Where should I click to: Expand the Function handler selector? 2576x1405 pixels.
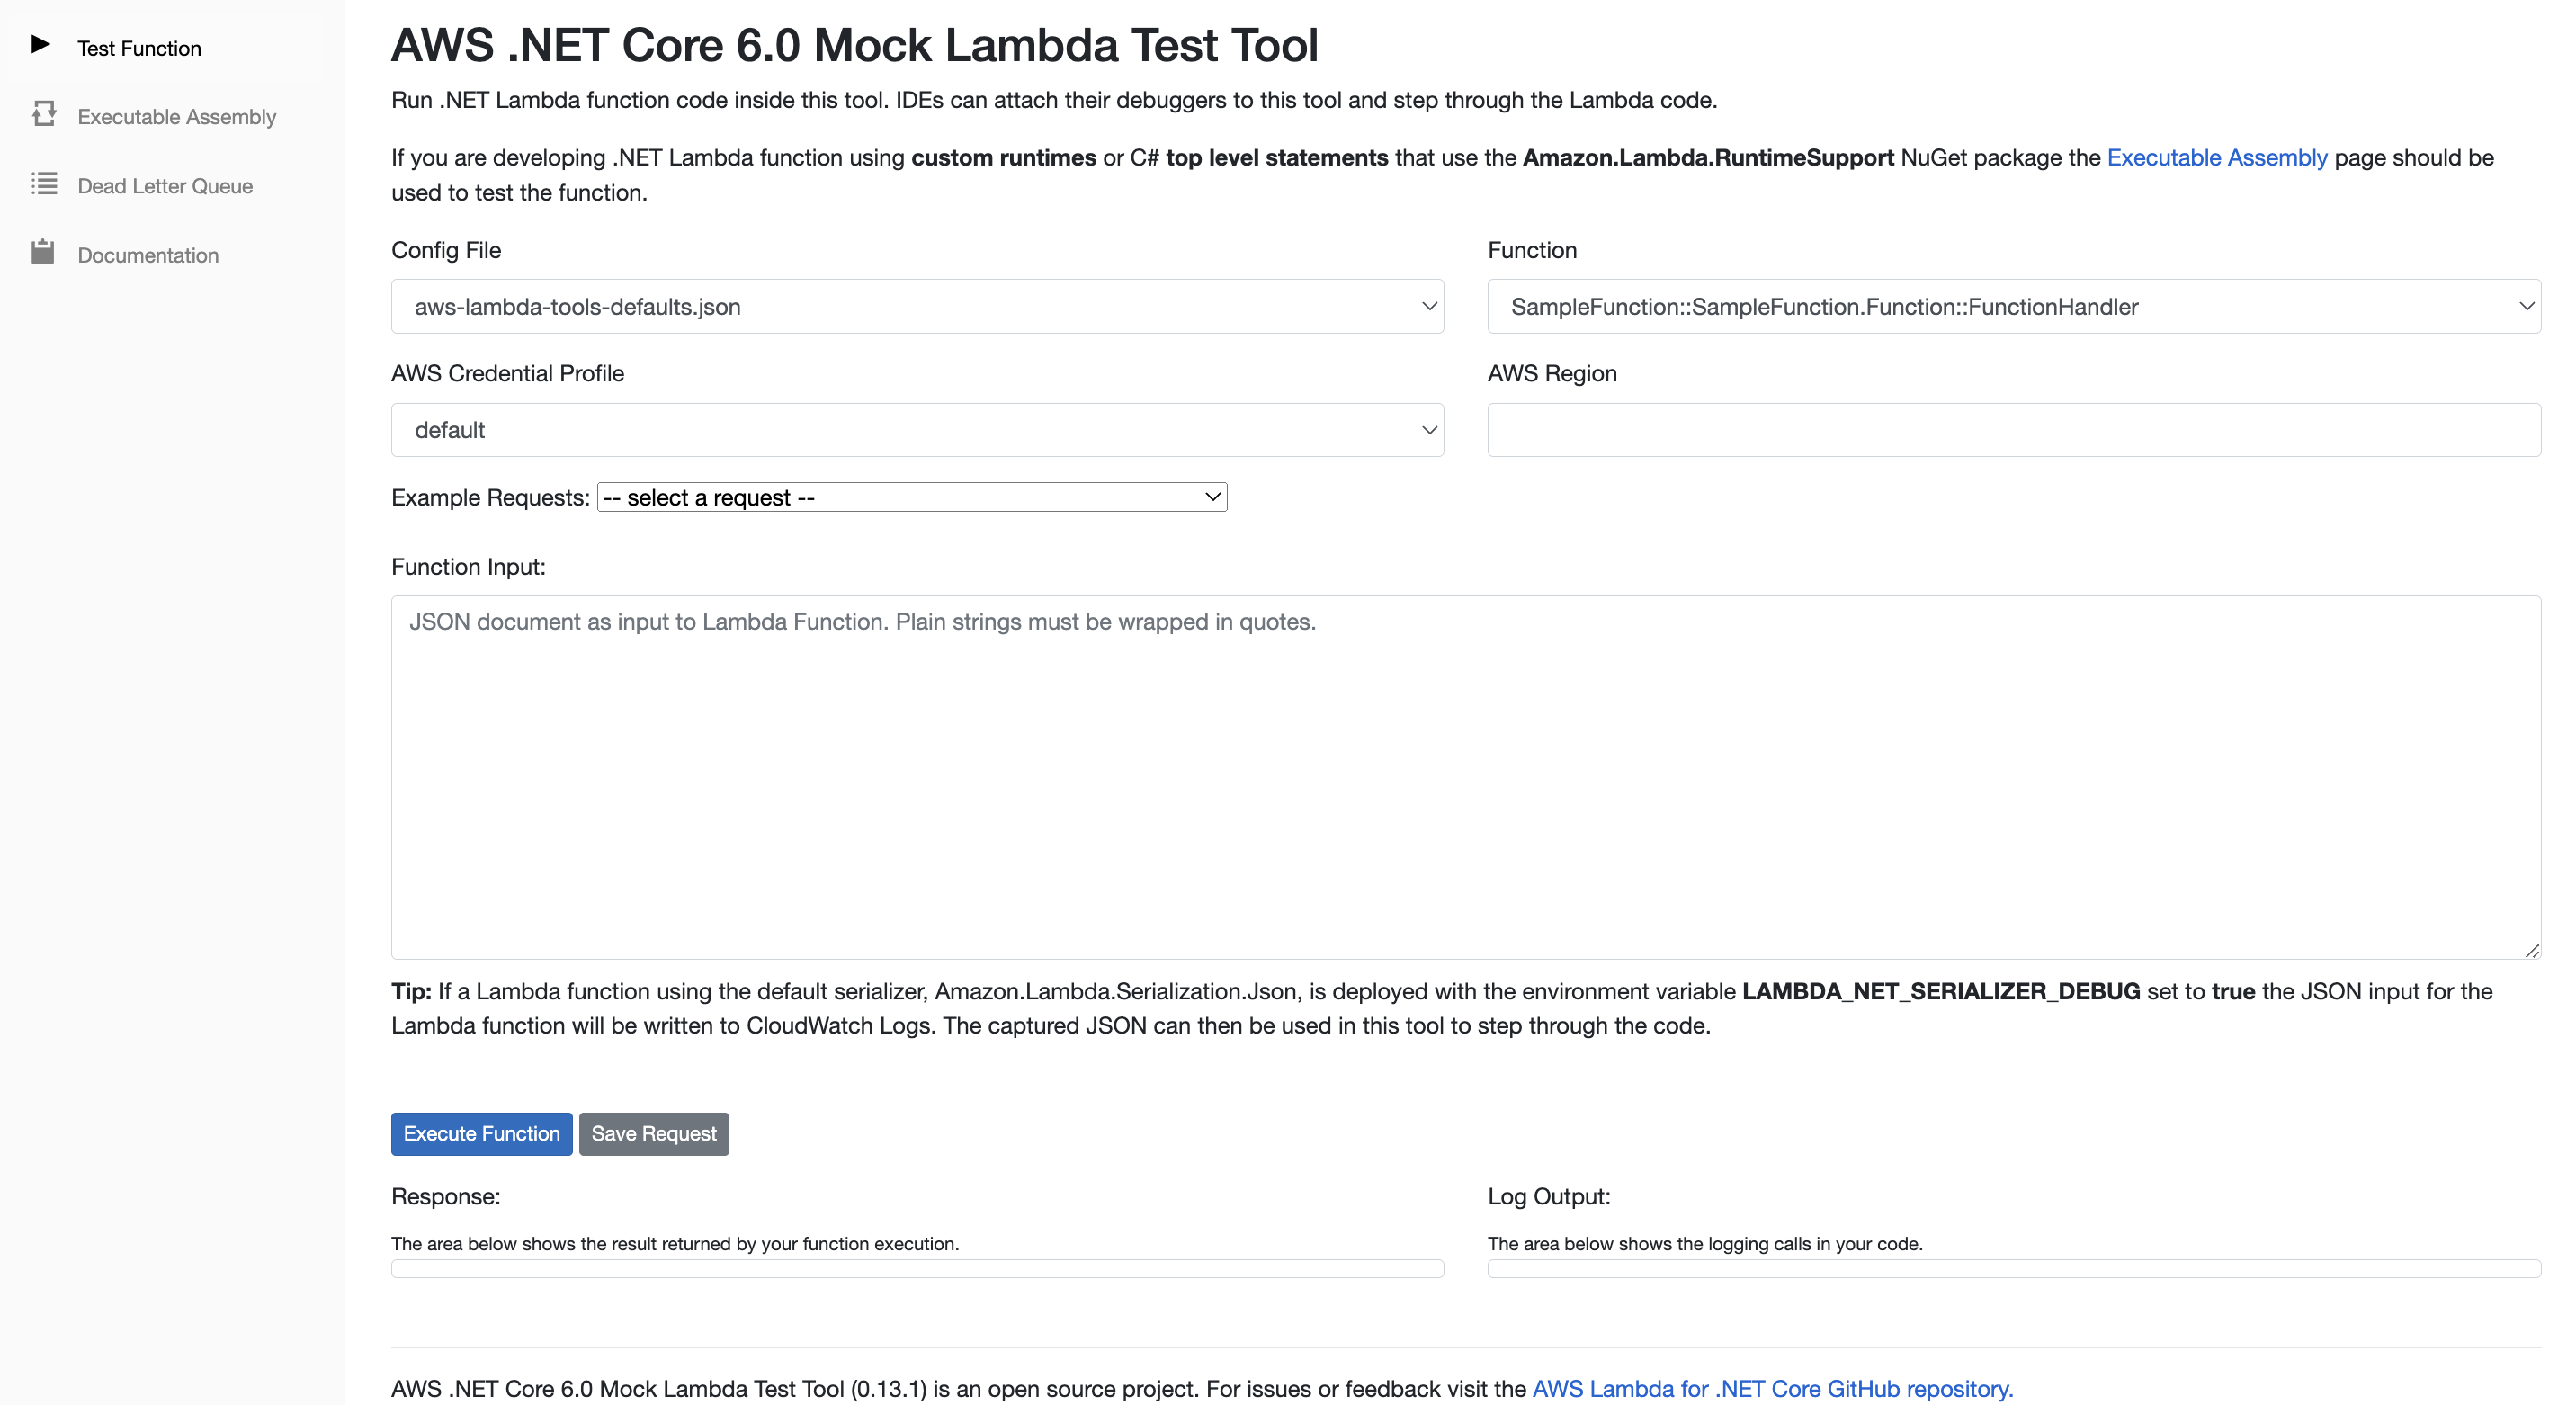(2013, 306)
